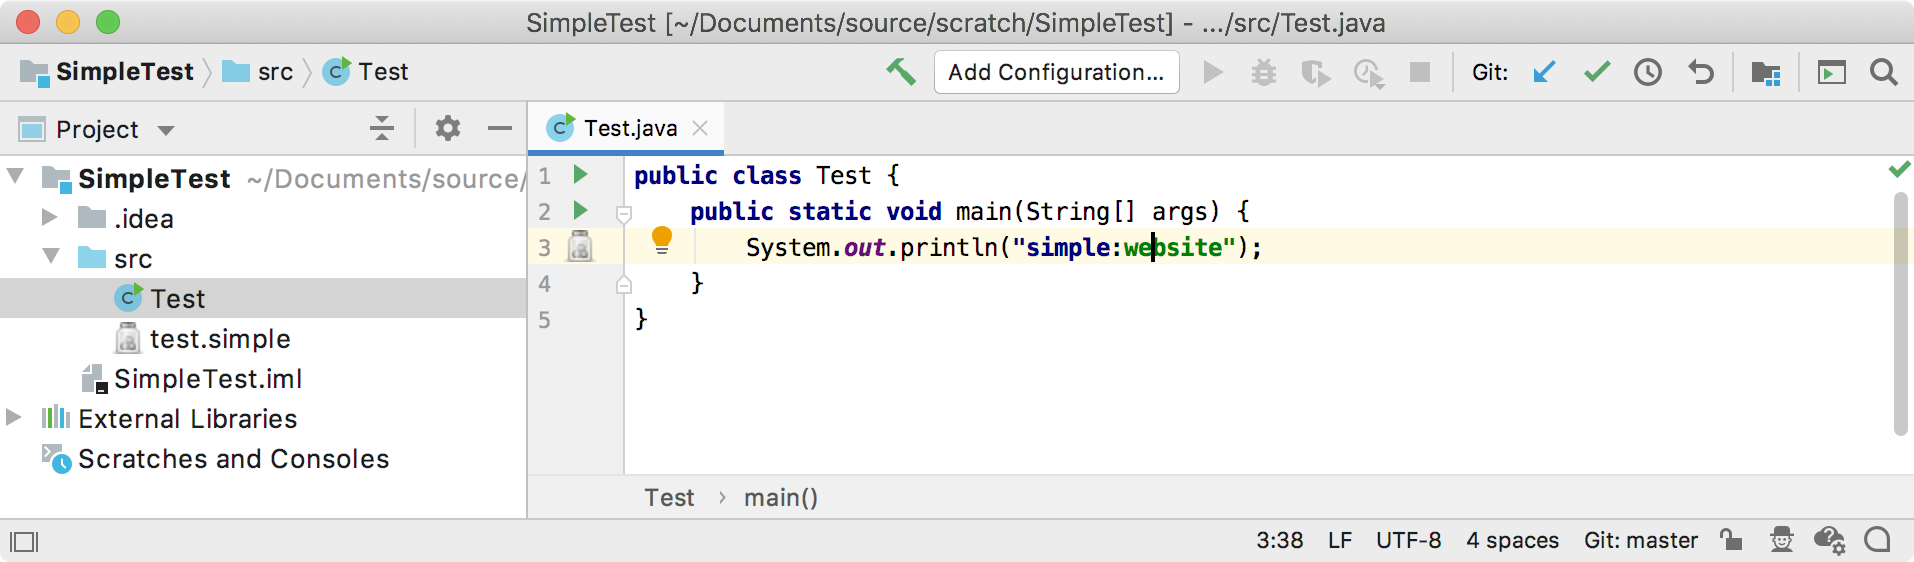Click 4 spaces indent setting
The image size is (1914, 562).
point(1512,541)
